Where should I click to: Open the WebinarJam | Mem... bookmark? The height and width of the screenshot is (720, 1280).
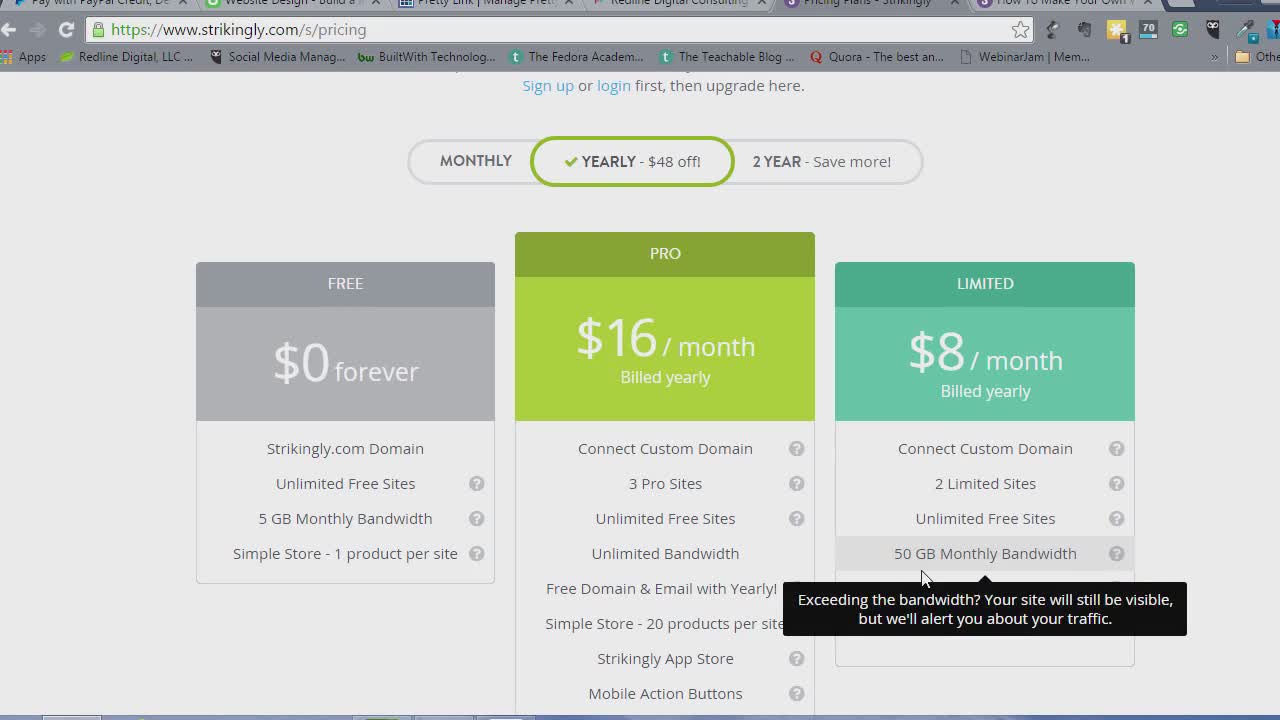[1025, 57]
